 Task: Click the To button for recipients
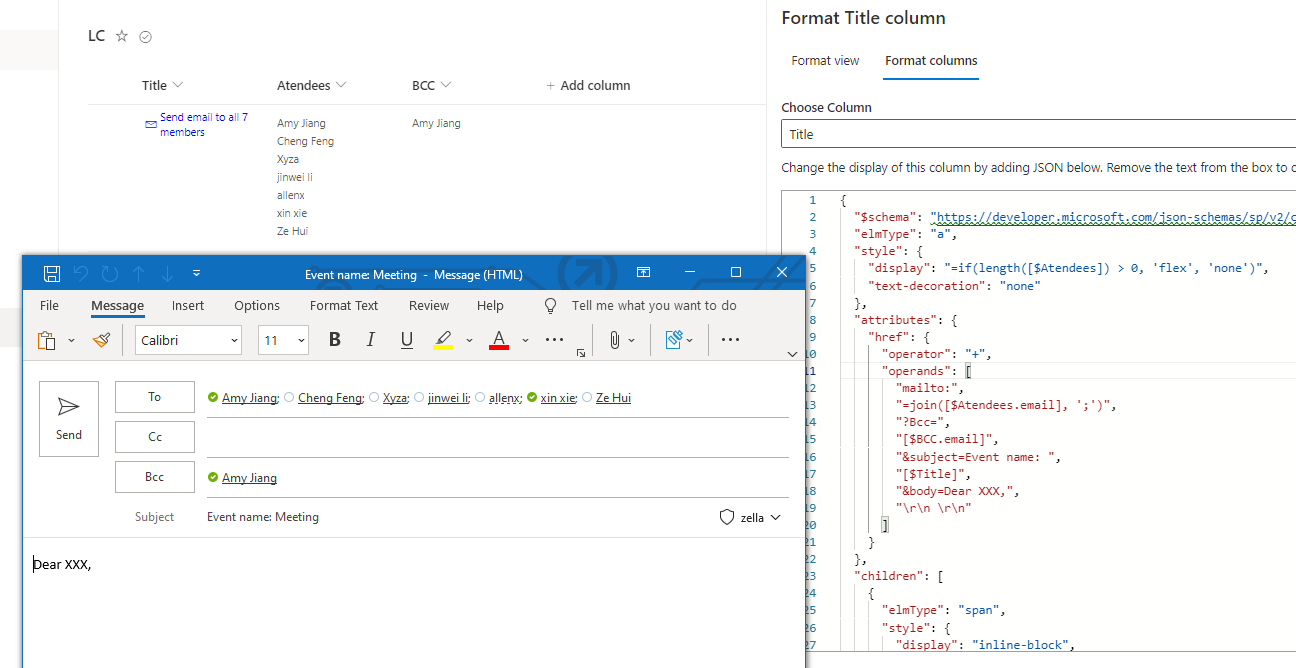click(154, 397)
